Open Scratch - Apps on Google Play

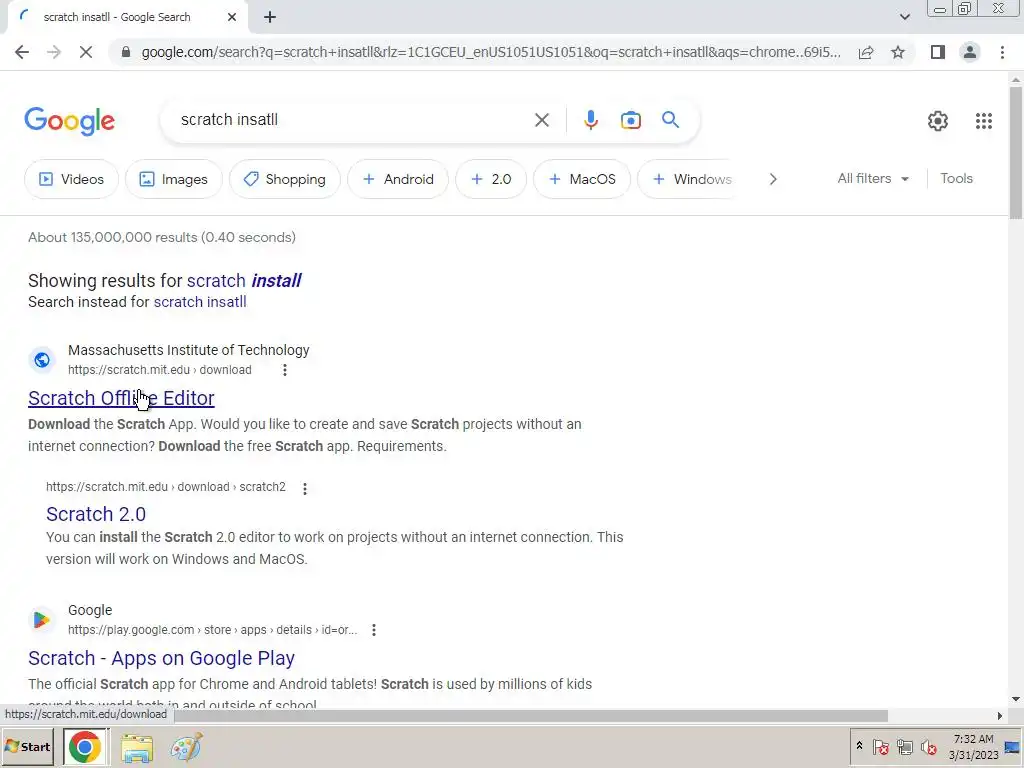pos(161,658)
